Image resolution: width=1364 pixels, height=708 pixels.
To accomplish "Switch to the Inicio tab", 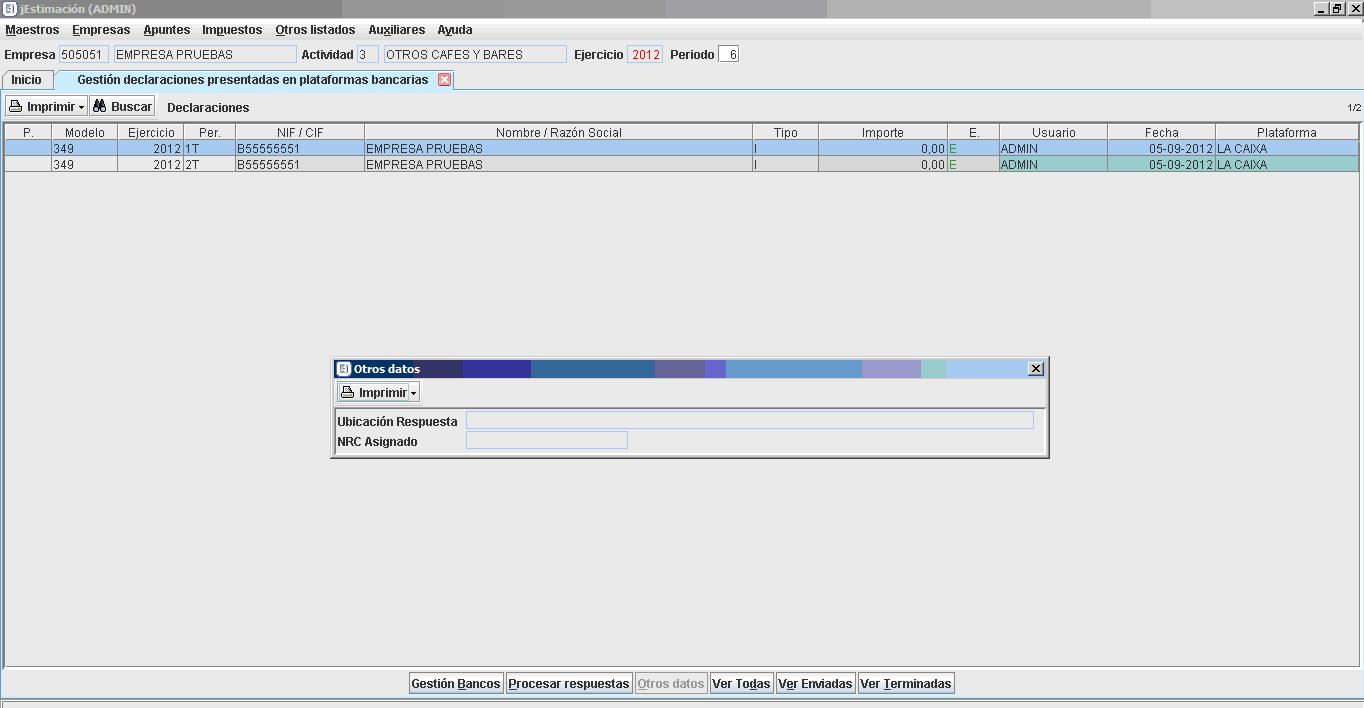I will (x=27, y=80).
